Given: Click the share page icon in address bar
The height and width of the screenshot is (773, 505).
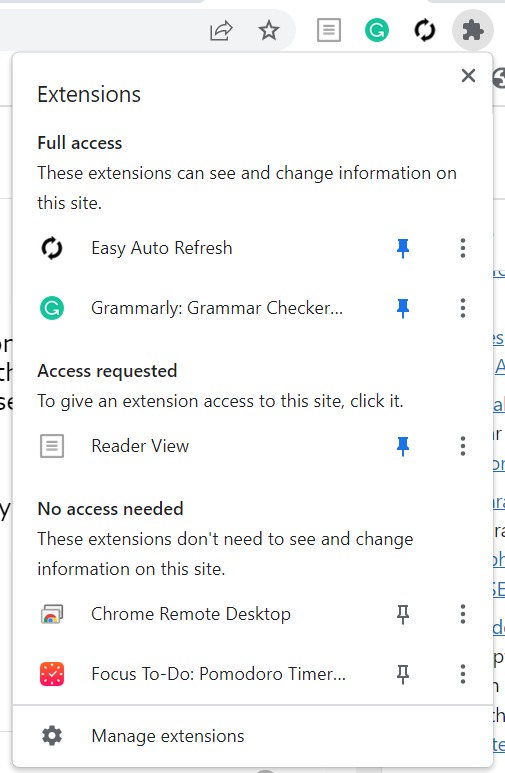Looking at the screenshot, I should coord(221,31).
